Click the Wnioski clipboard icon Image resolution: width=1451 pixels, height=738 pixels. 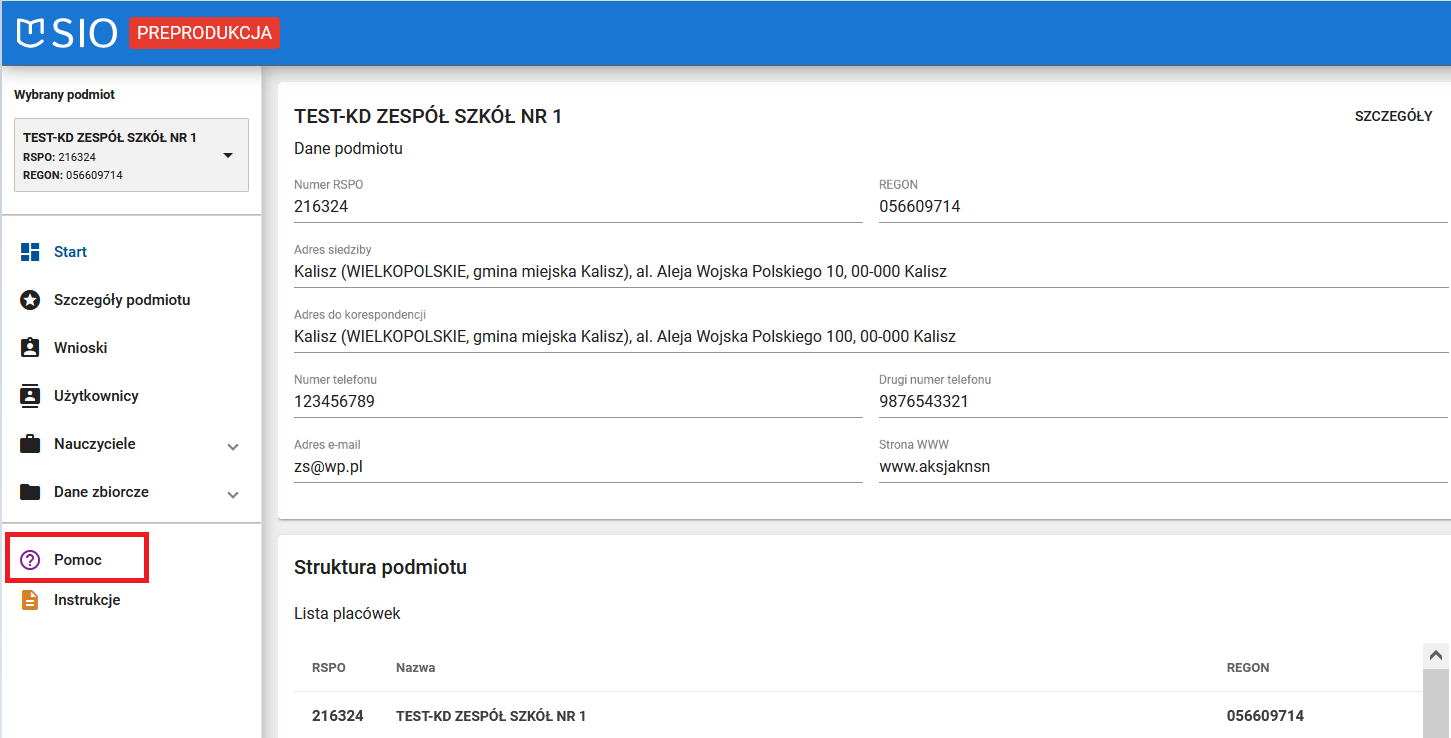coord(30,348)
